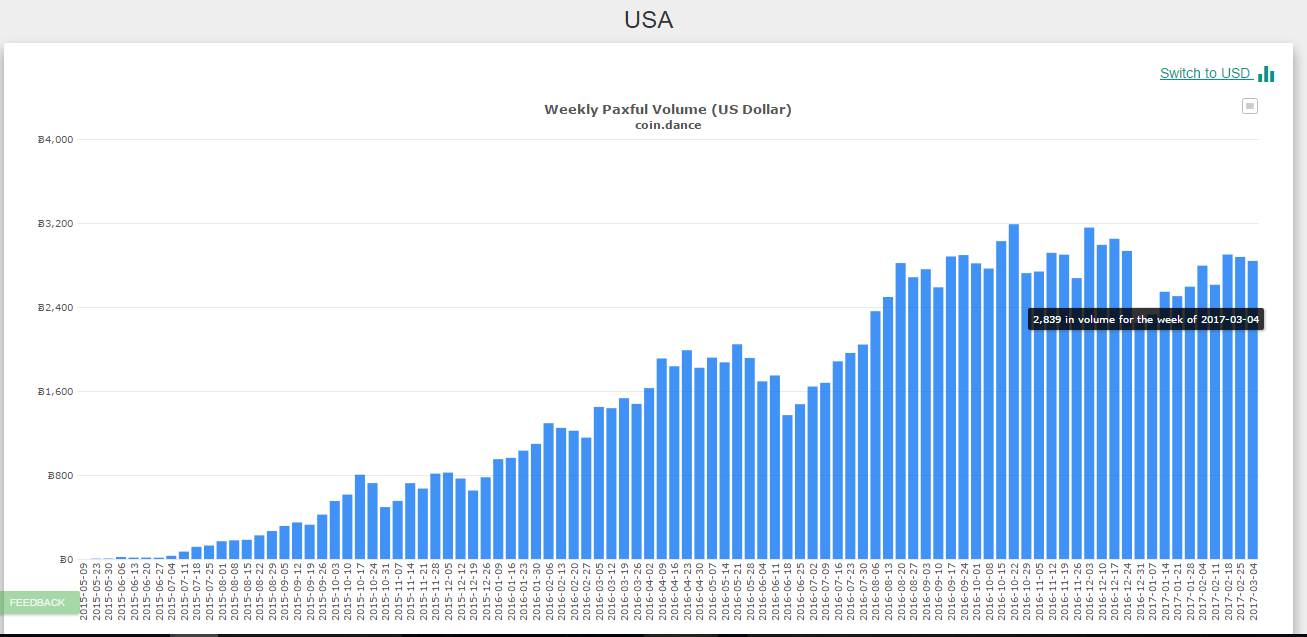Click the bar for week 2016-06-18
The image size is (1307, 637).
[787, 490]
